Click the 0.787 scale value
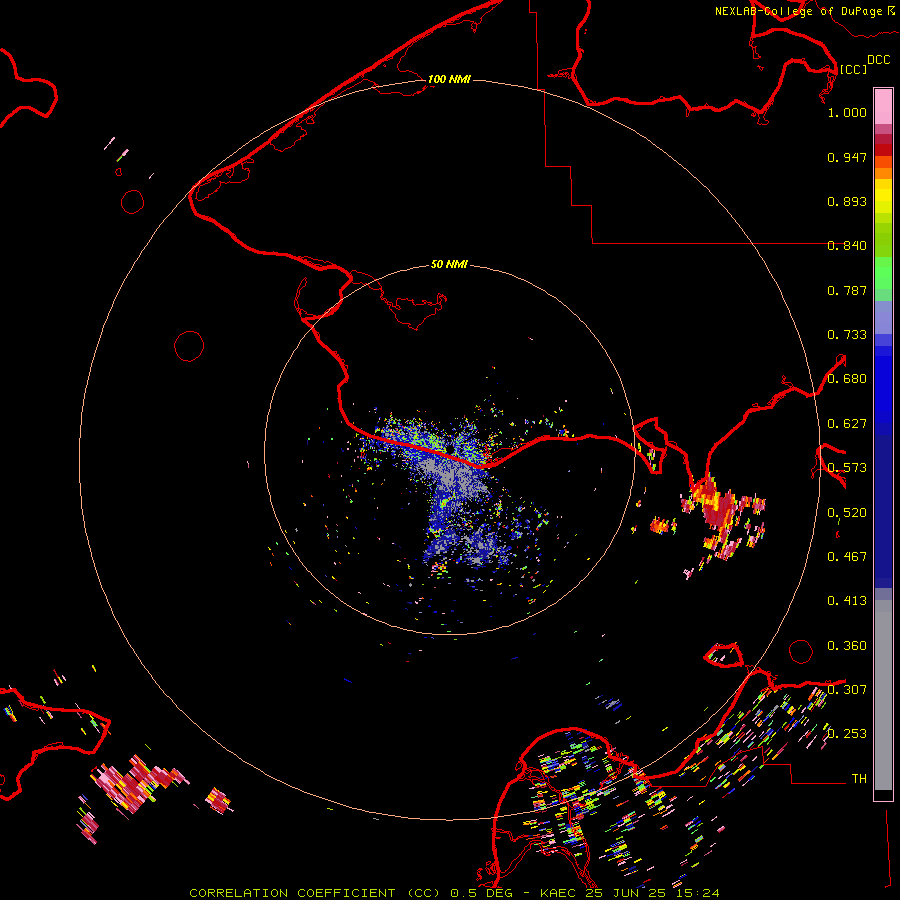 click(847, 290)
